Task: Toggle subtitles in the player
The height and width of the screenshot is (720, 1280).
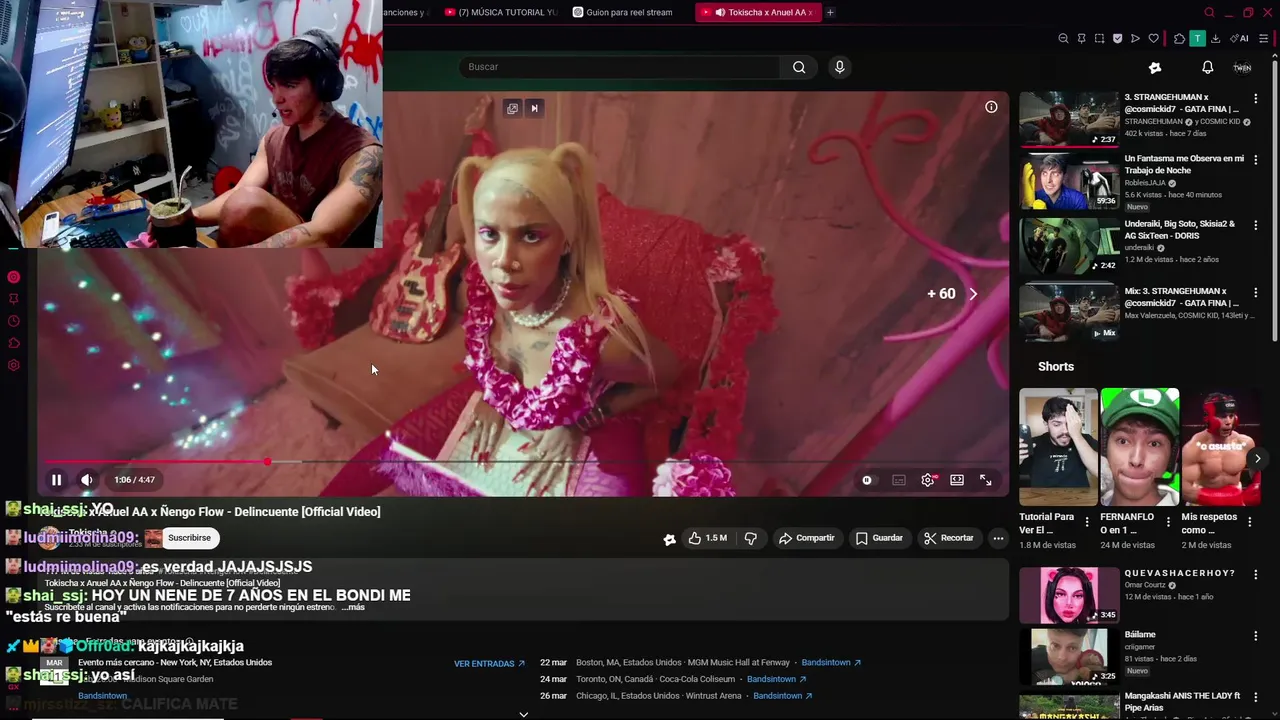Action: [899, 480]
